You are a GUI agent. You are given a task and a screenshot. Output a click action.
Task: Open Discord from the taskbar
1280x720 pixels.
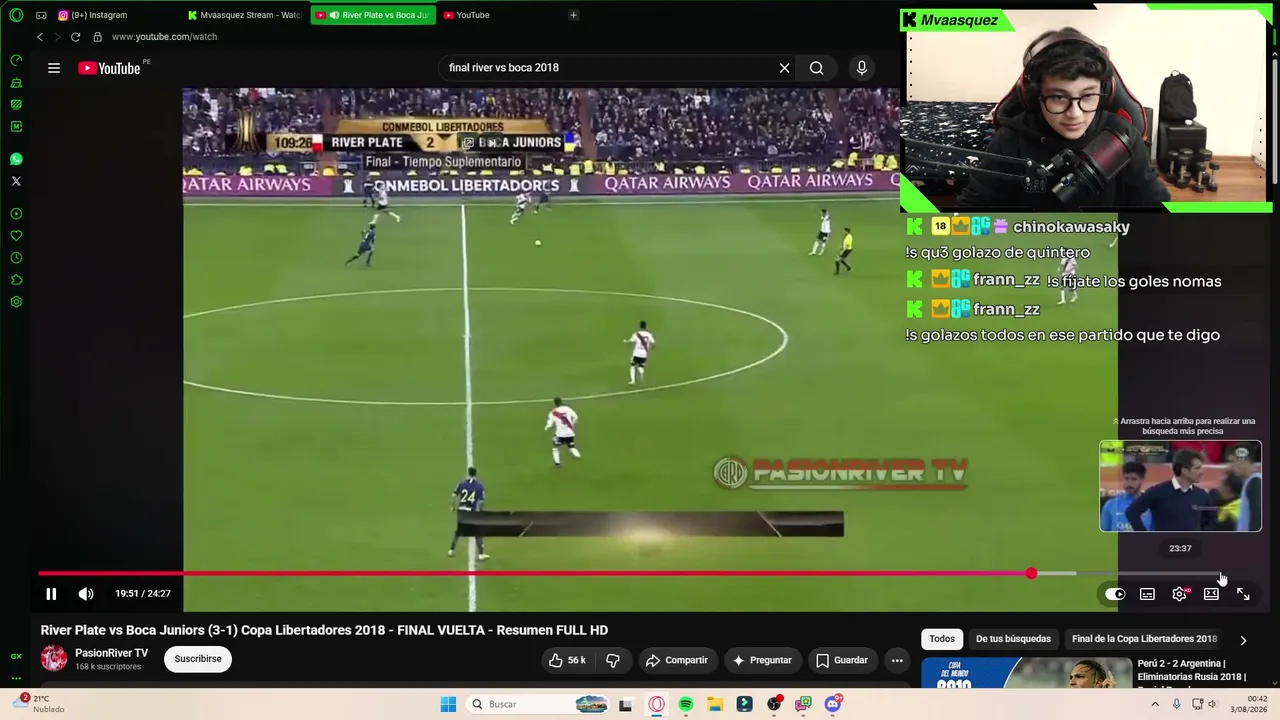coord(833,704)
